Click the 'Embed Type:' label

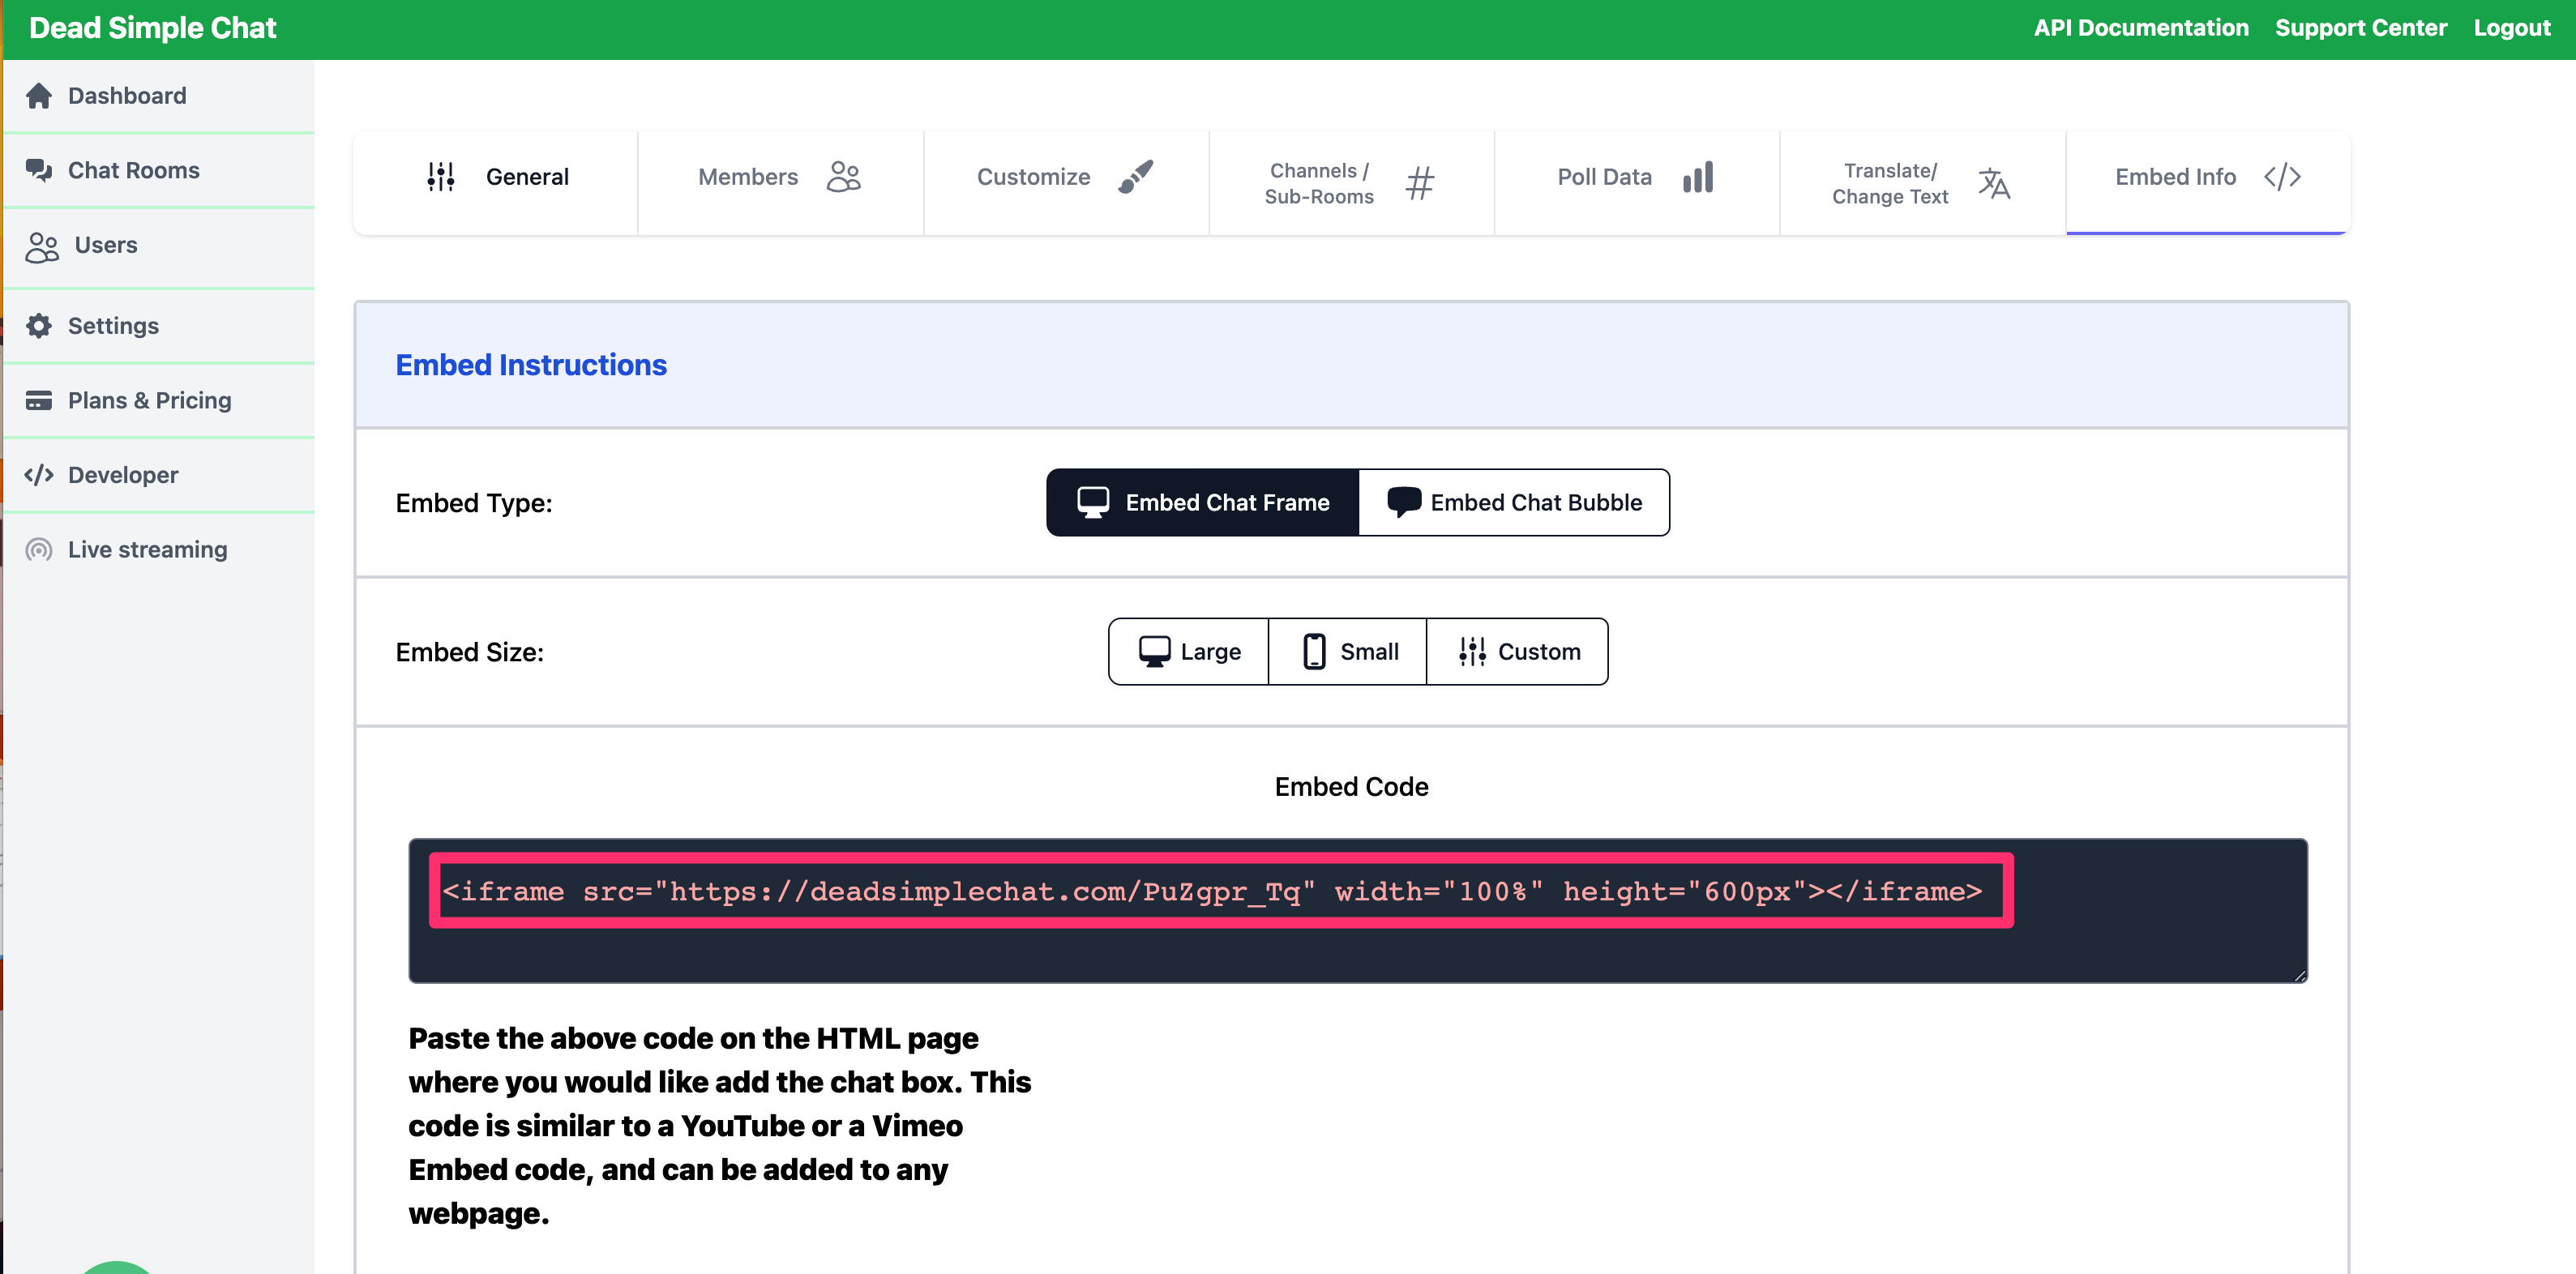(x=474, y=503)
